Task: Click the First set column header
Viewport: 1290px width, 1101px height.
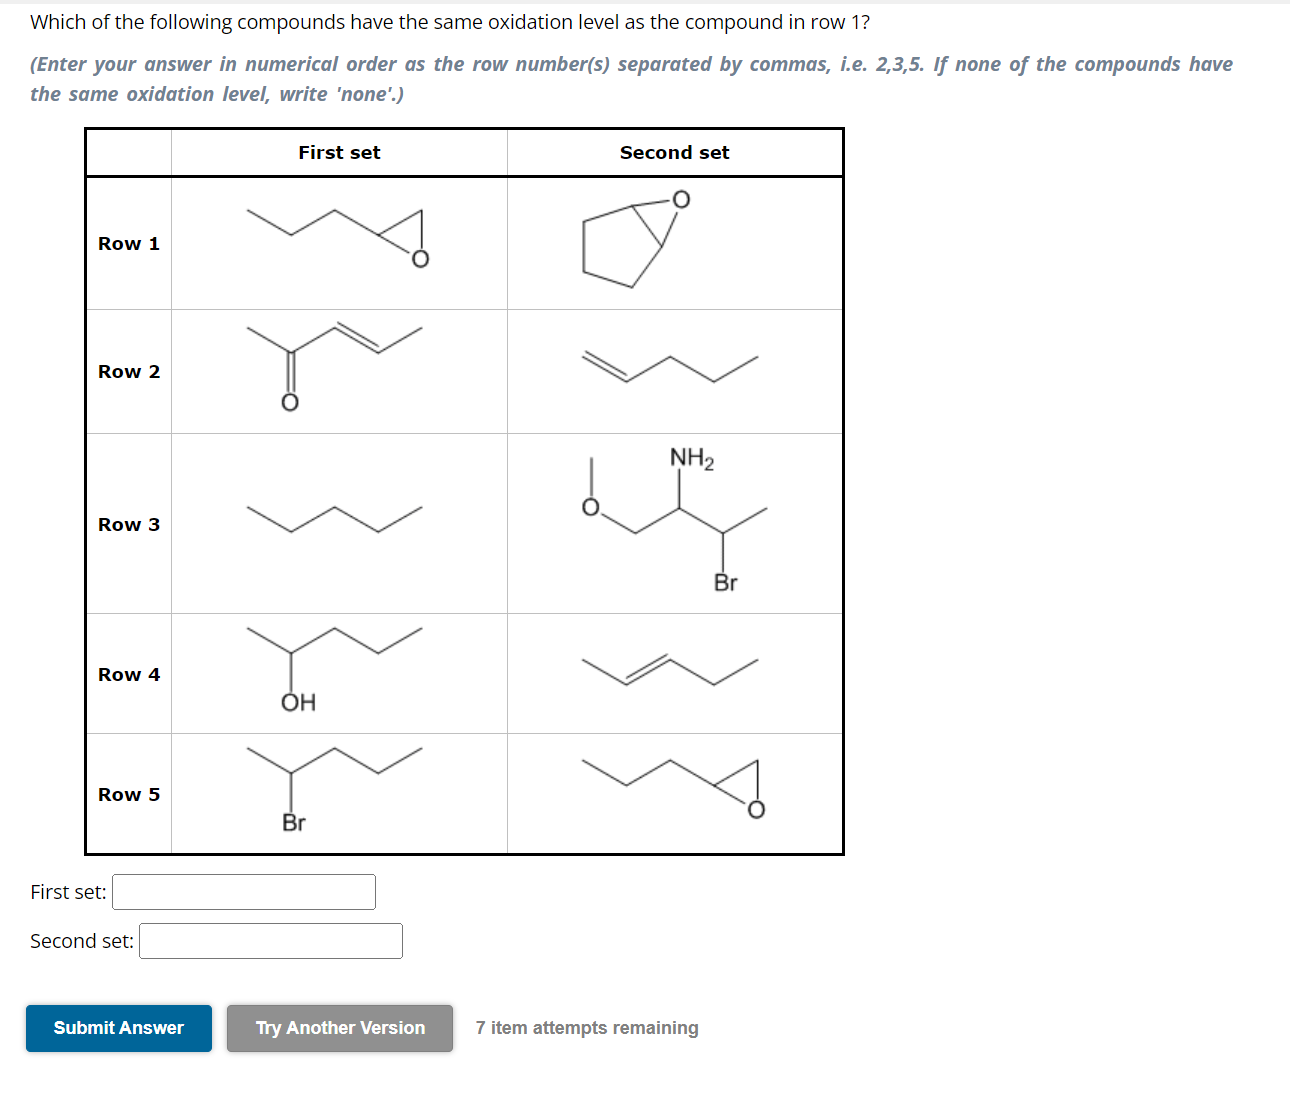Action: [339, 152]
